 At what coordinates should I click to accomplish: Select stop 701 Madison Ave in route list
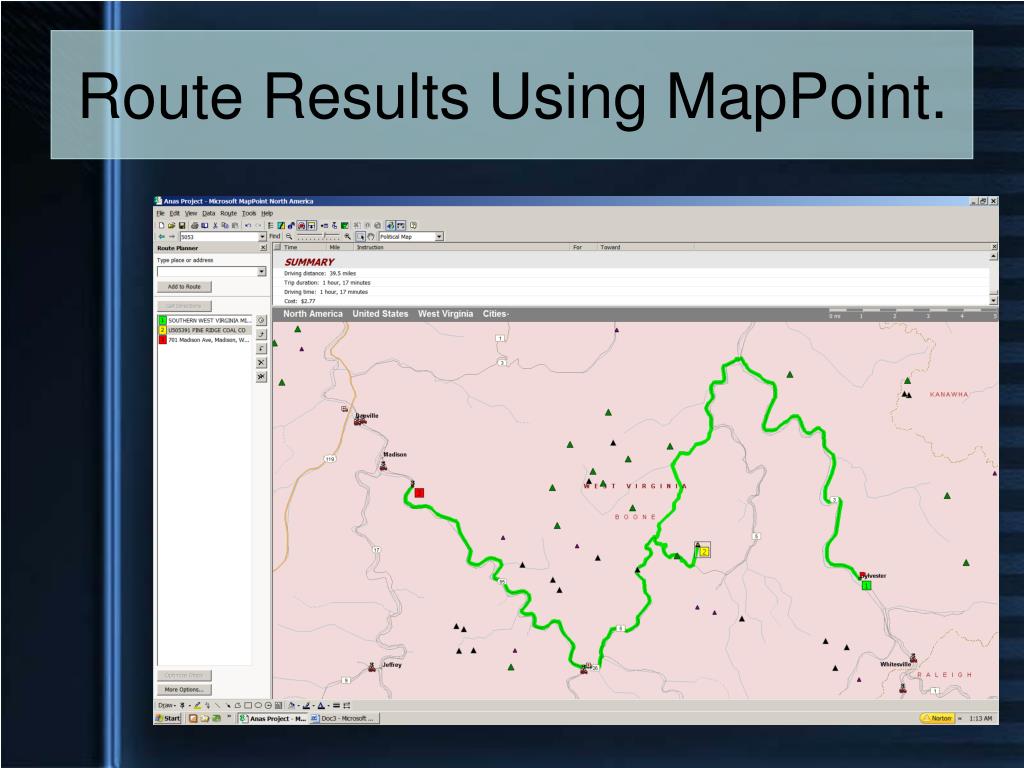pyautogui.click(x=205, y=340)
